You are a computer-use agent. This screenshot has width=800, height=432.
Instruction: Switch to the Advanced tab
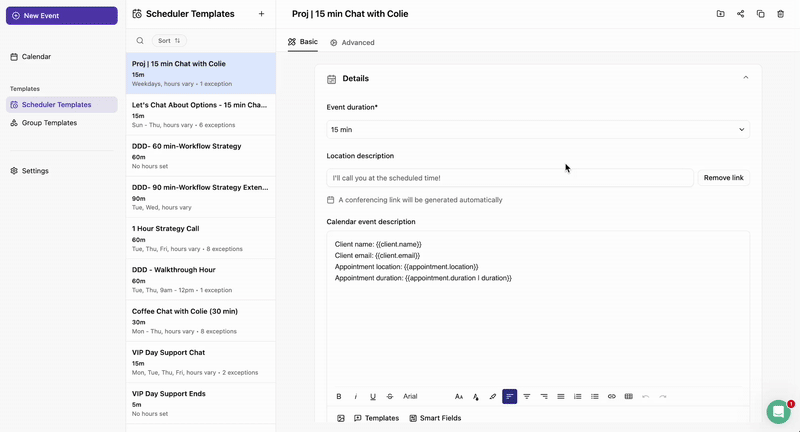(352, 42)
